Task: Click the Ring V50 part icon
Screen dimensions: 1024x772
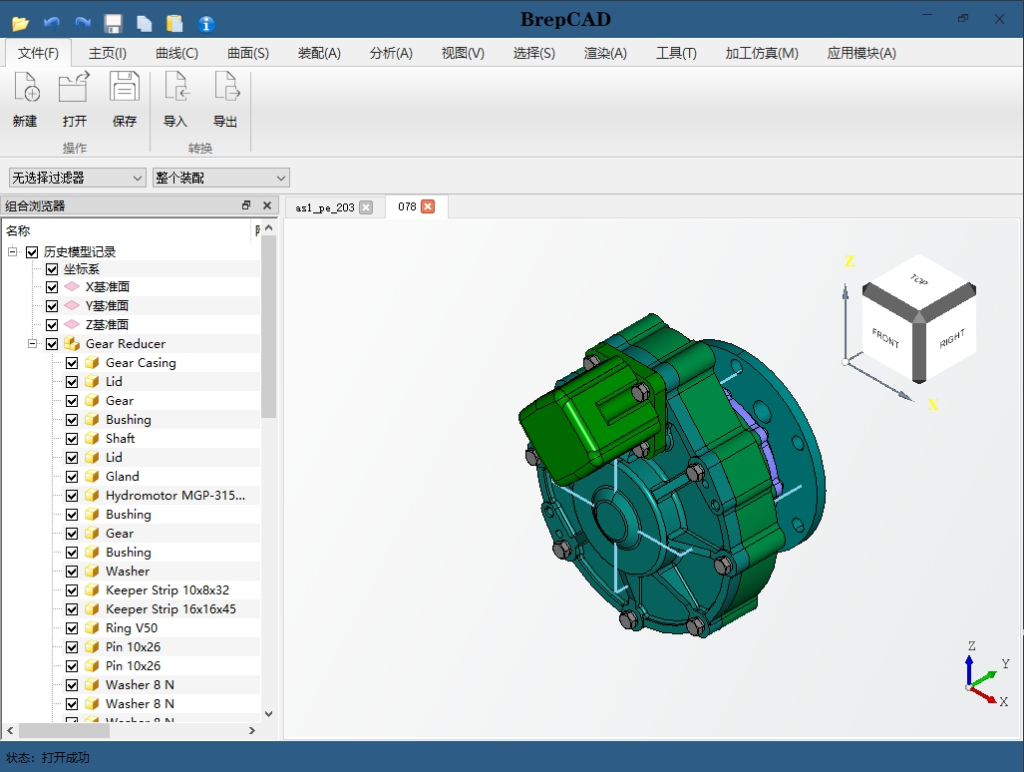Action: (x=92, y=628)
